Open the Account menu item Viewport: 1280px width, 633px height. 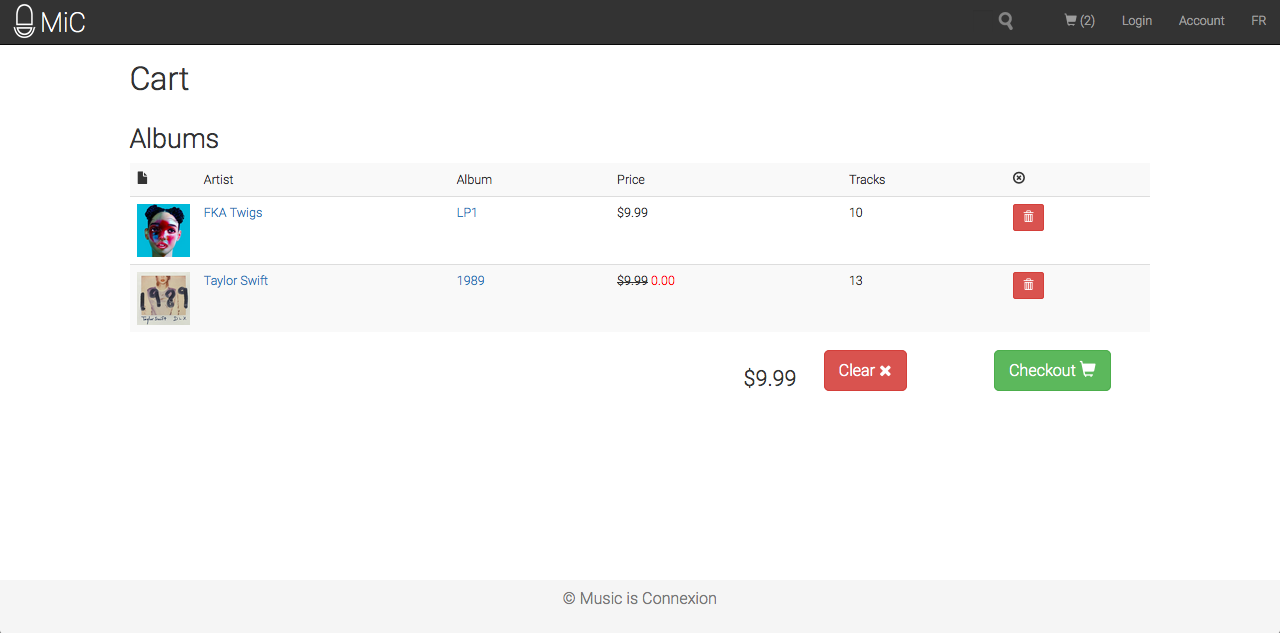pyautogui.click(x=1201, y=20)
